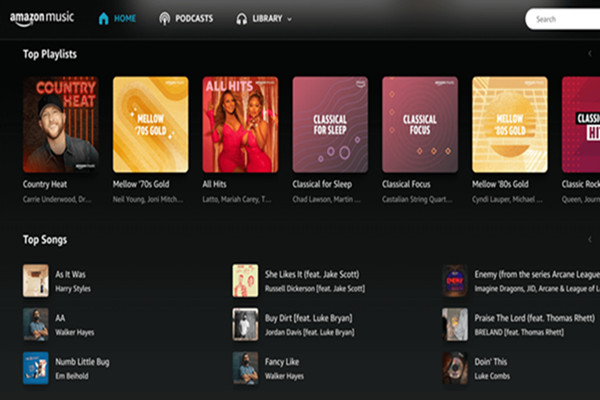This screenshot has width=600, height=400.
Task: Click the Mellow '70s Gold title text
Action: [x=141, y=184]
